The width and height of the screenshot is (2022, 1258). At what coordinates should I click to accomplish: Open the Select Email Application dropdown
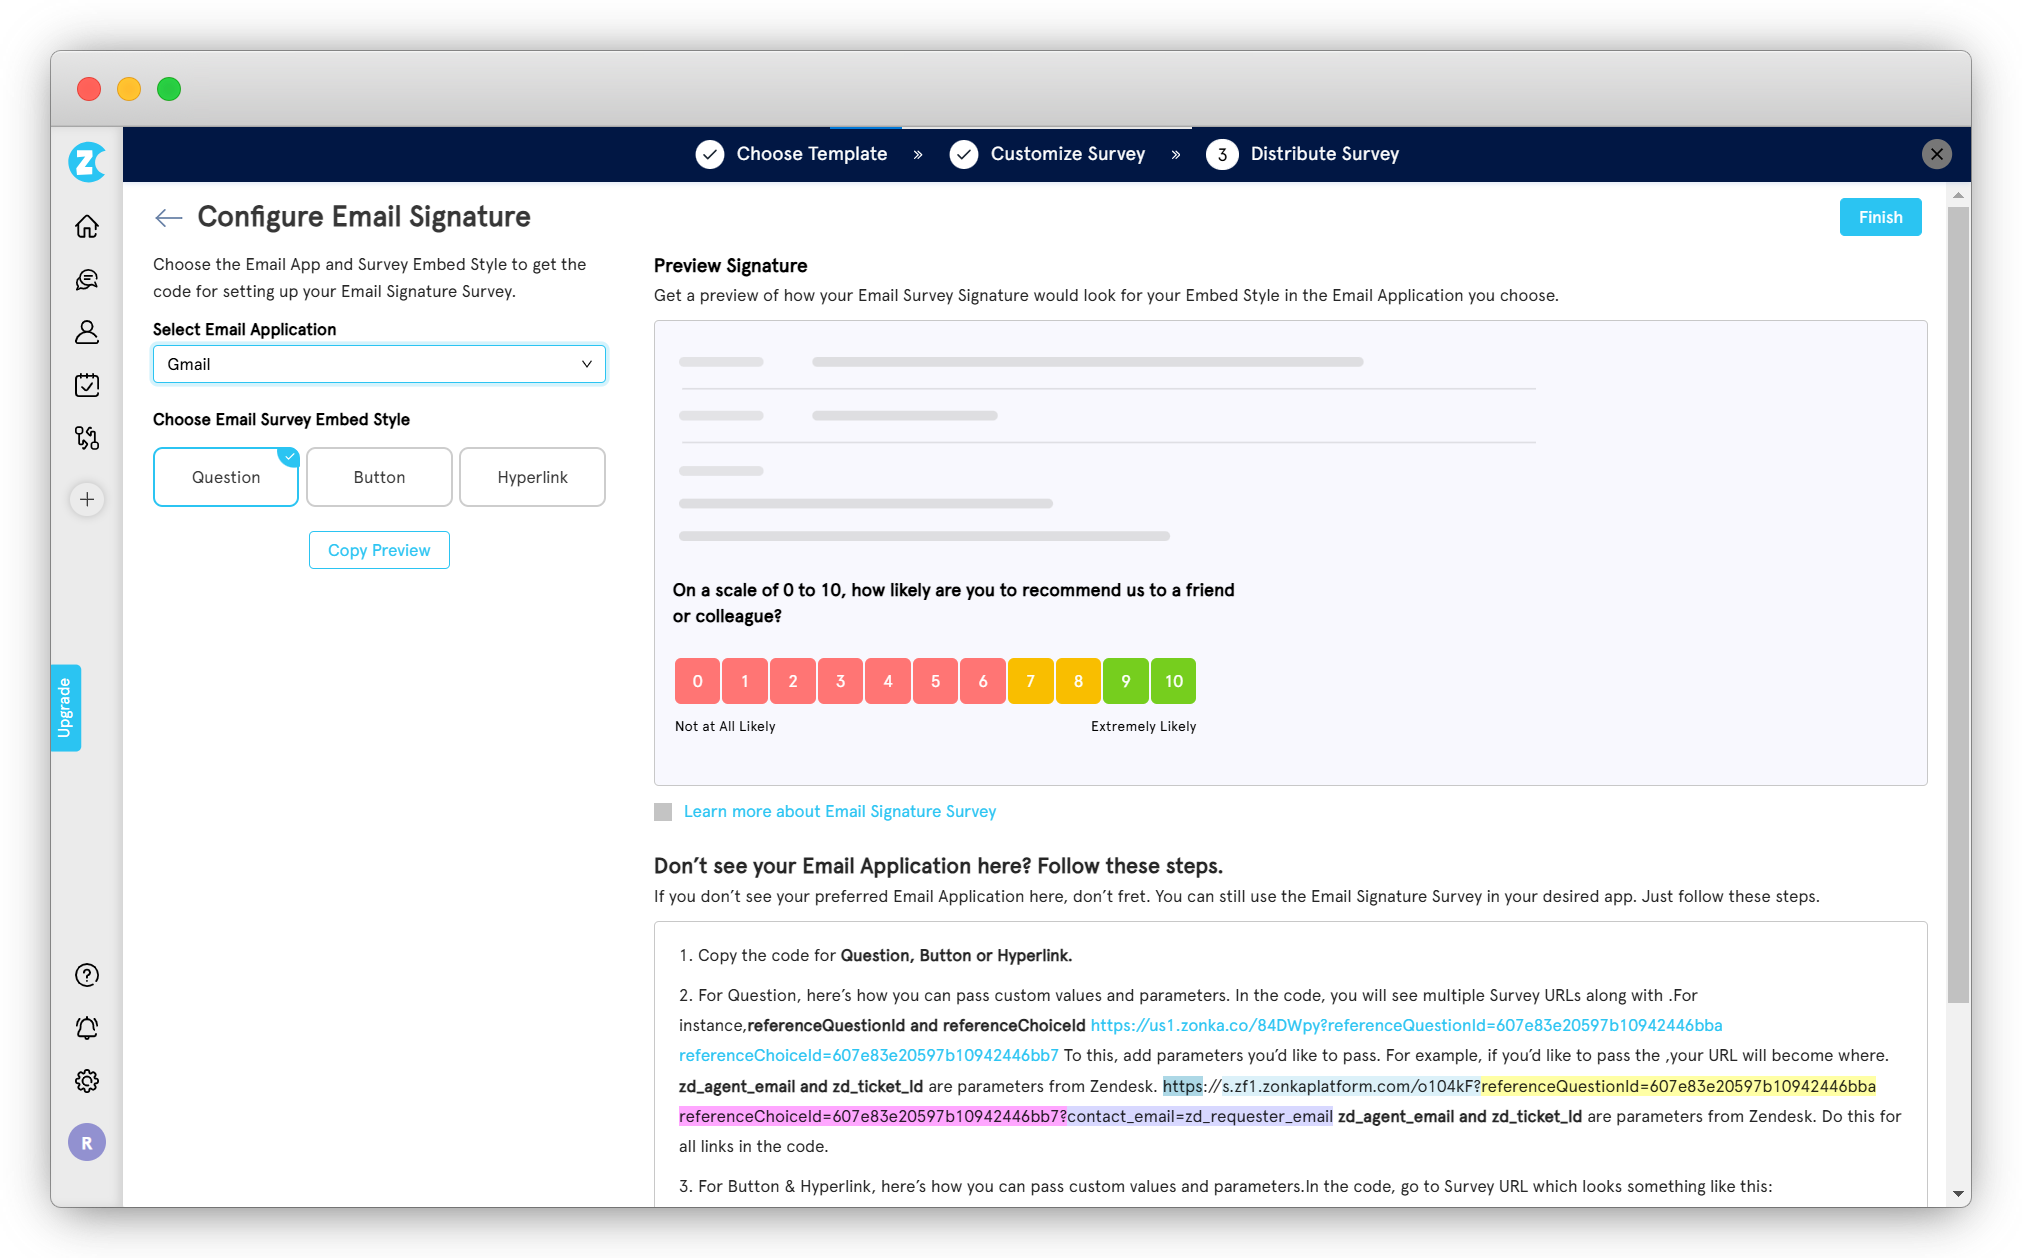pyautogui.click(x=379, y=364)
